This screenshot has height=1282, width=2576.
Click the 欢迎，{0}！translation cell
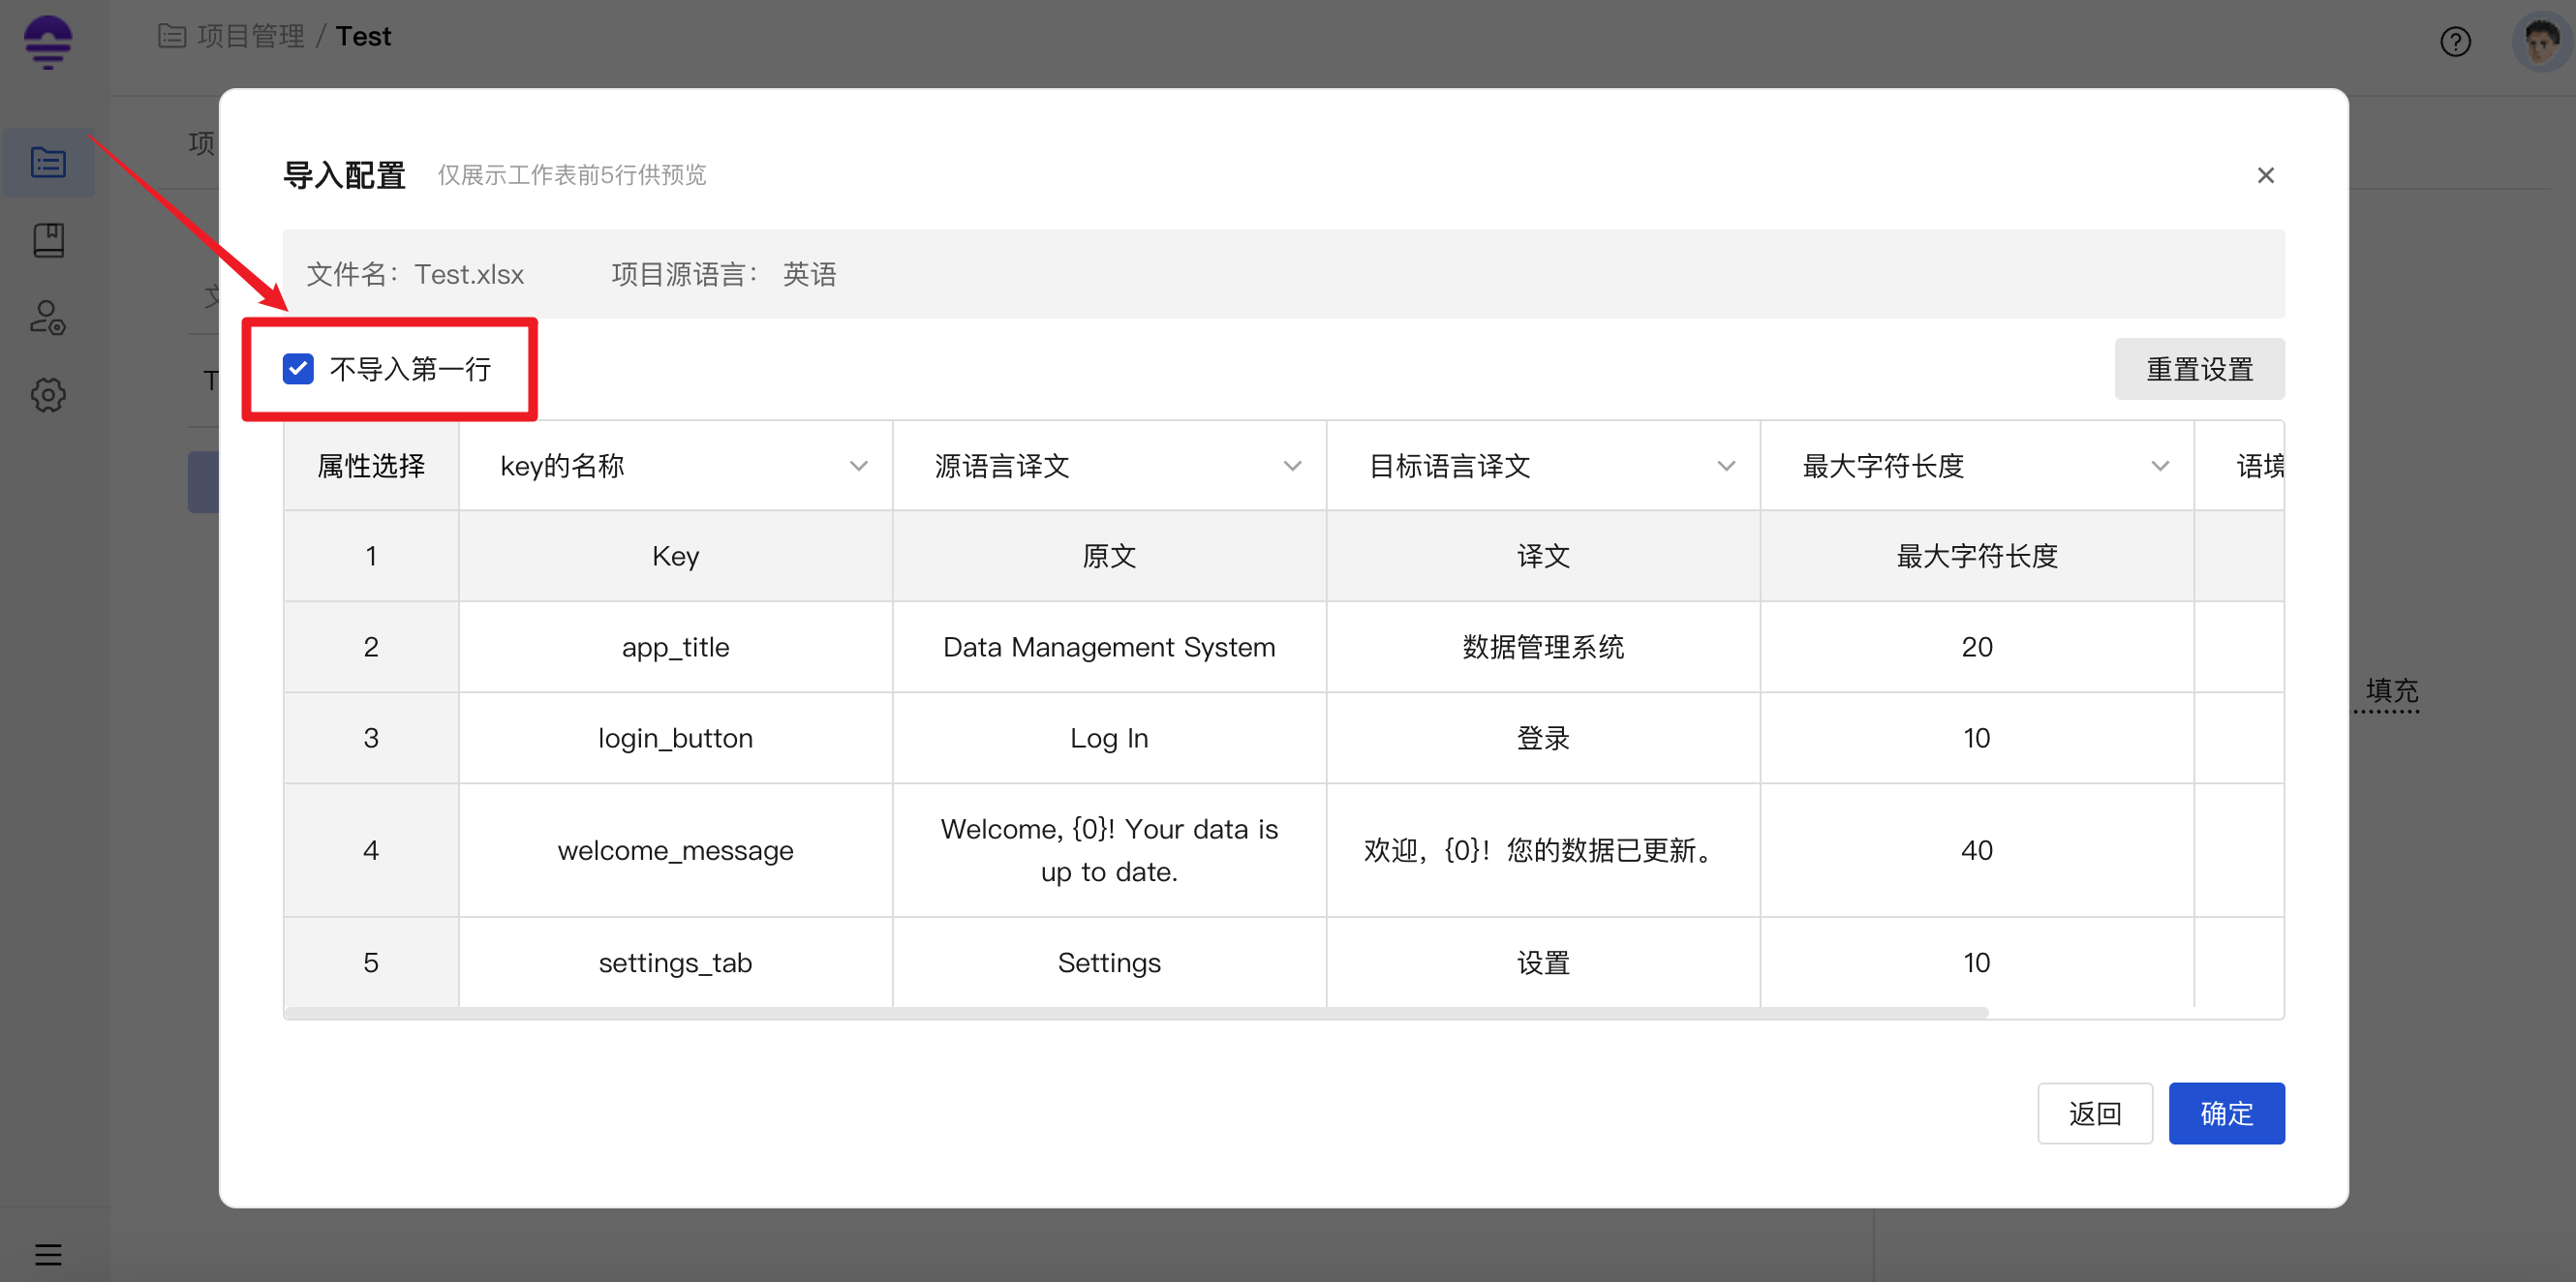tap(1544, 850)
